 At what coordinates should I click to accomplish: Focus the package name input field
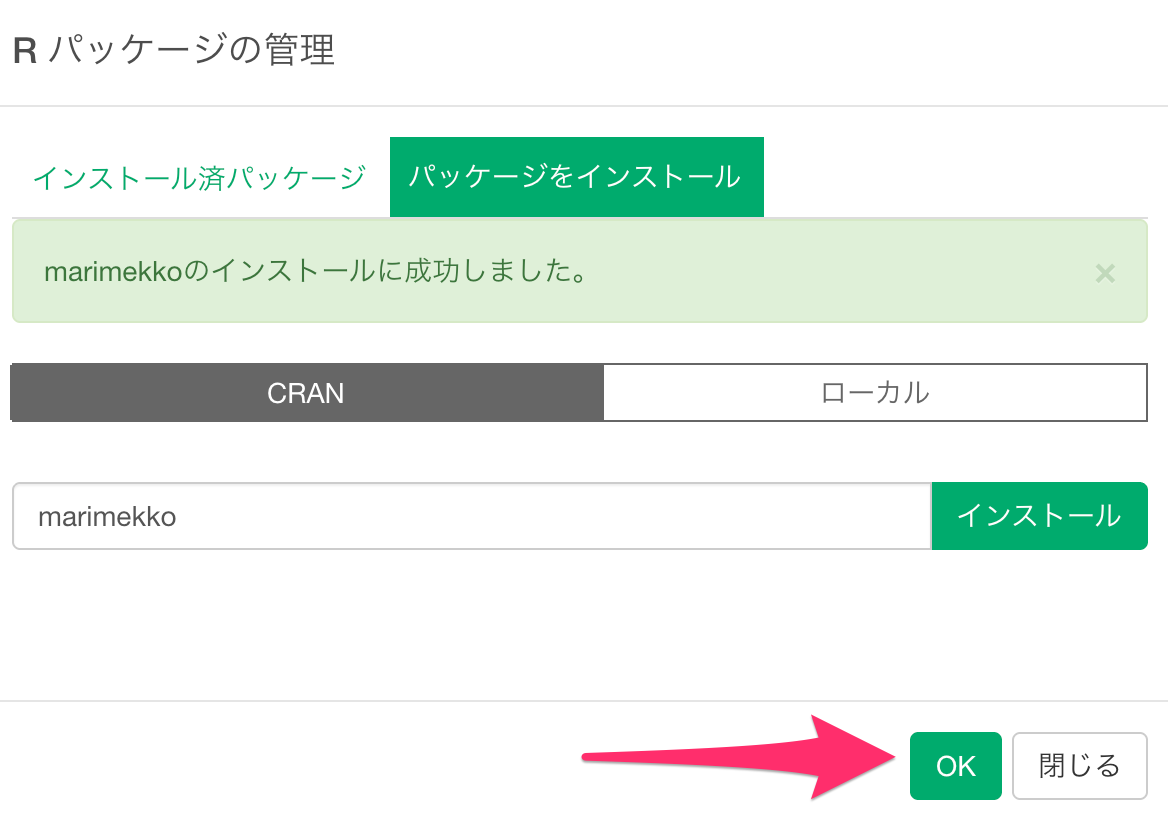472,516
